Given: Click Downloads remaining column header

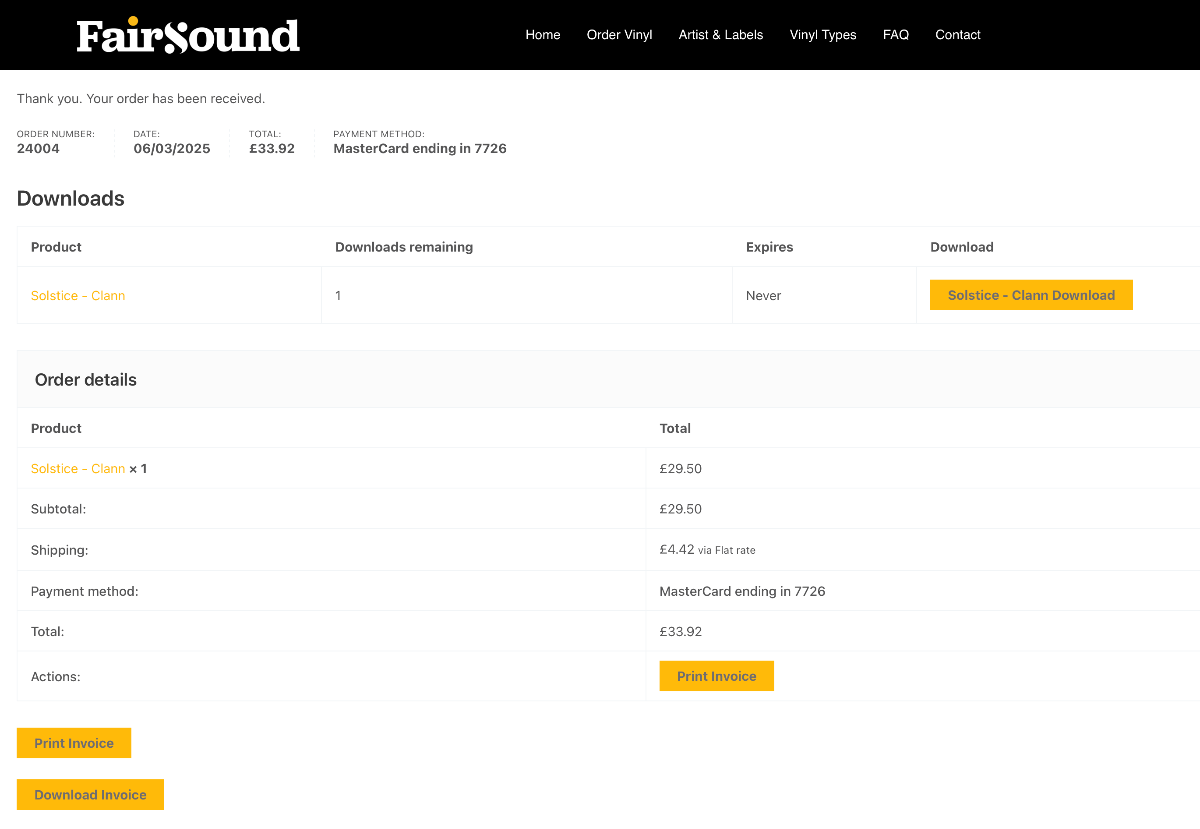Looking at the screenshot, I should click(404, 247).
